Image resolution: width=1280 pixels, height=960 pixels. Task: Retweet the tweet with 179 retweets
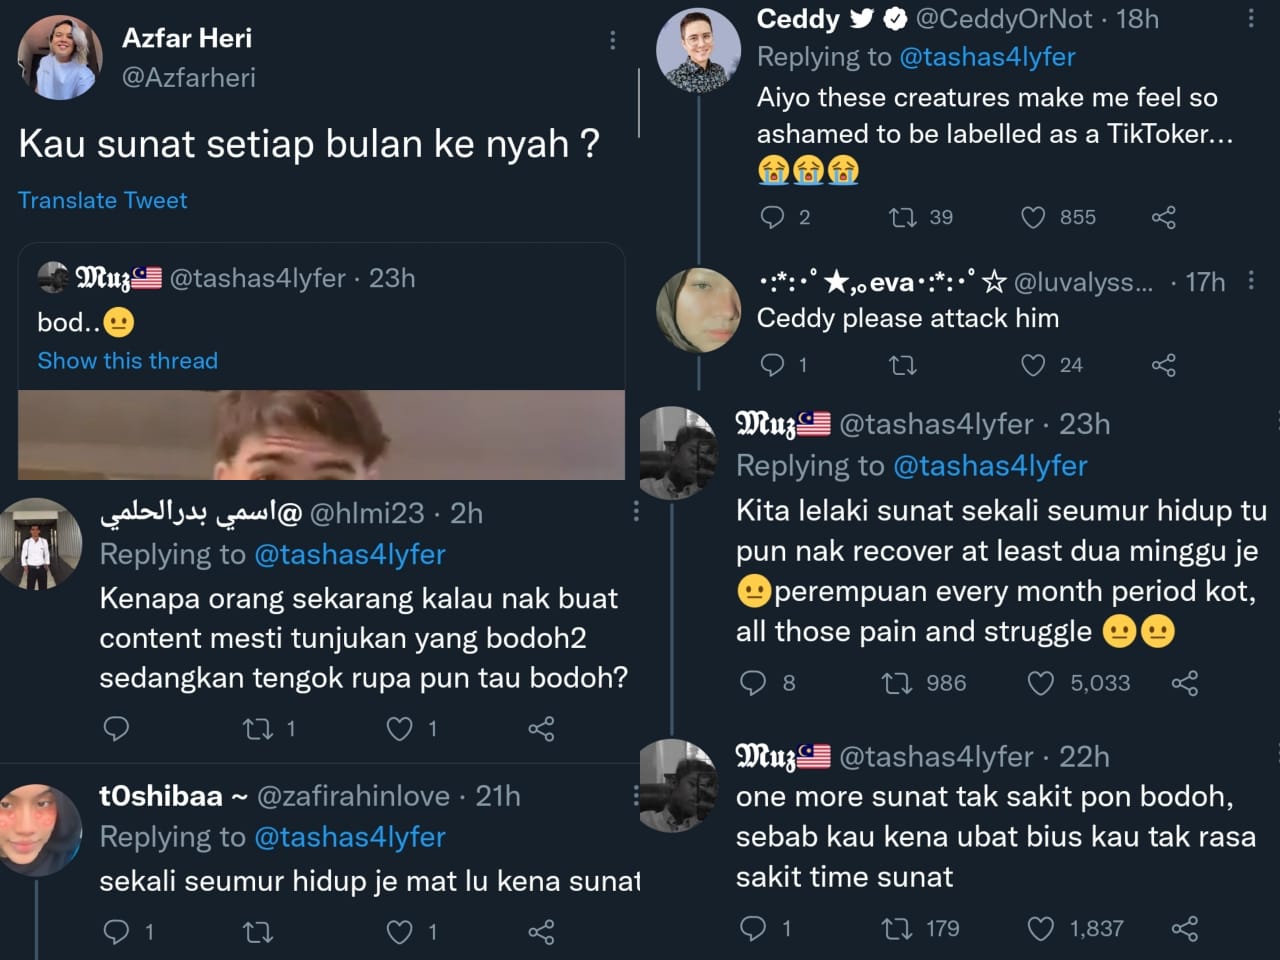pyautogui.click(x=895, y=929)
